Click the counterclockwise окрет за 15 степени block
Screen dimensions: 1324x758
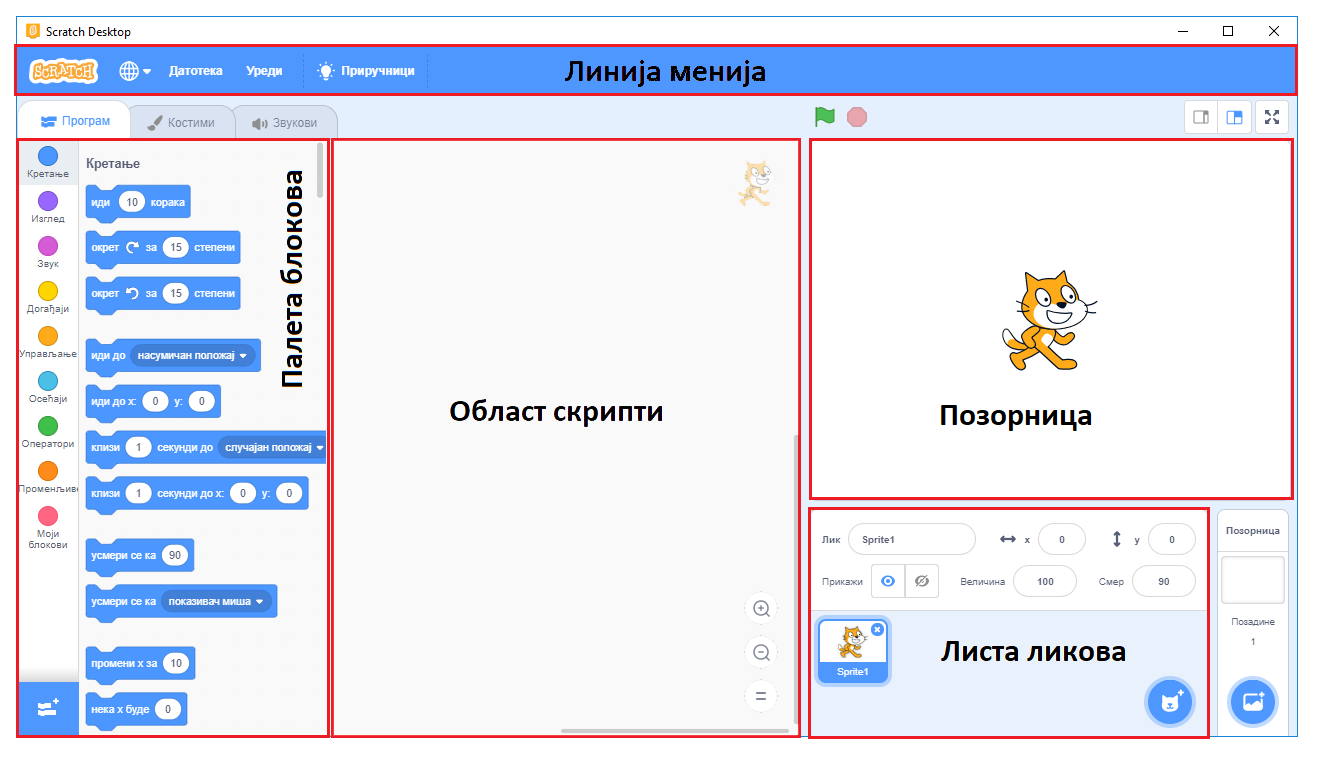tap(163, 294)
